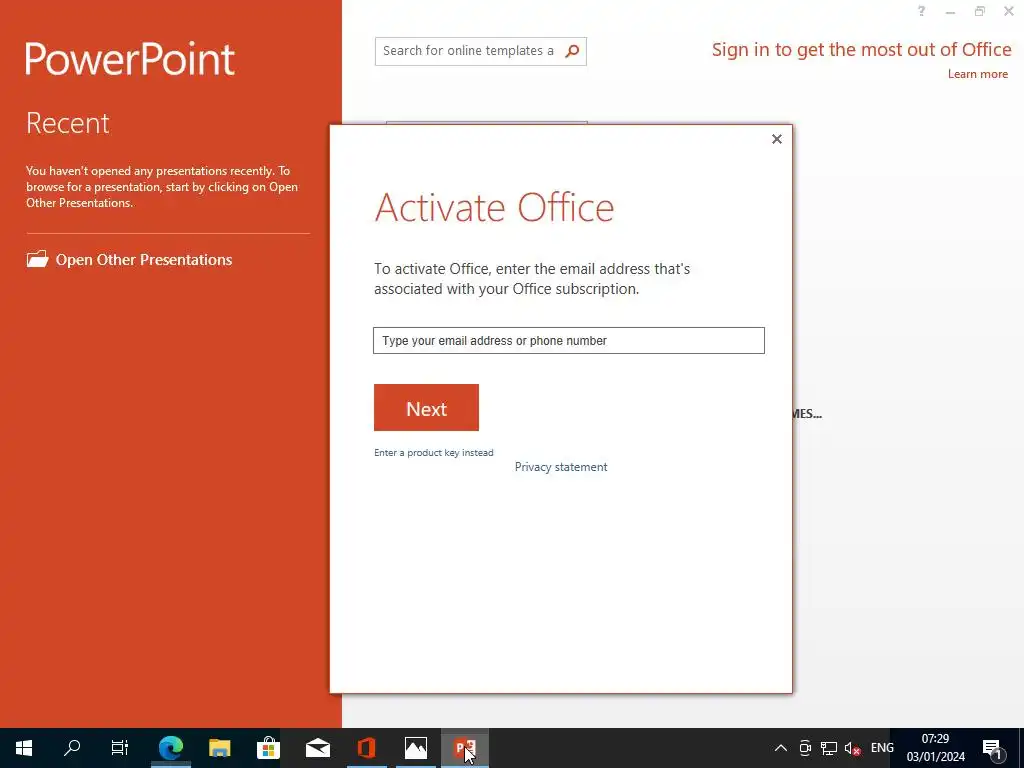Click Open Other Presentations
Viewport: 1024px width, 768px height.
point(144,259)
